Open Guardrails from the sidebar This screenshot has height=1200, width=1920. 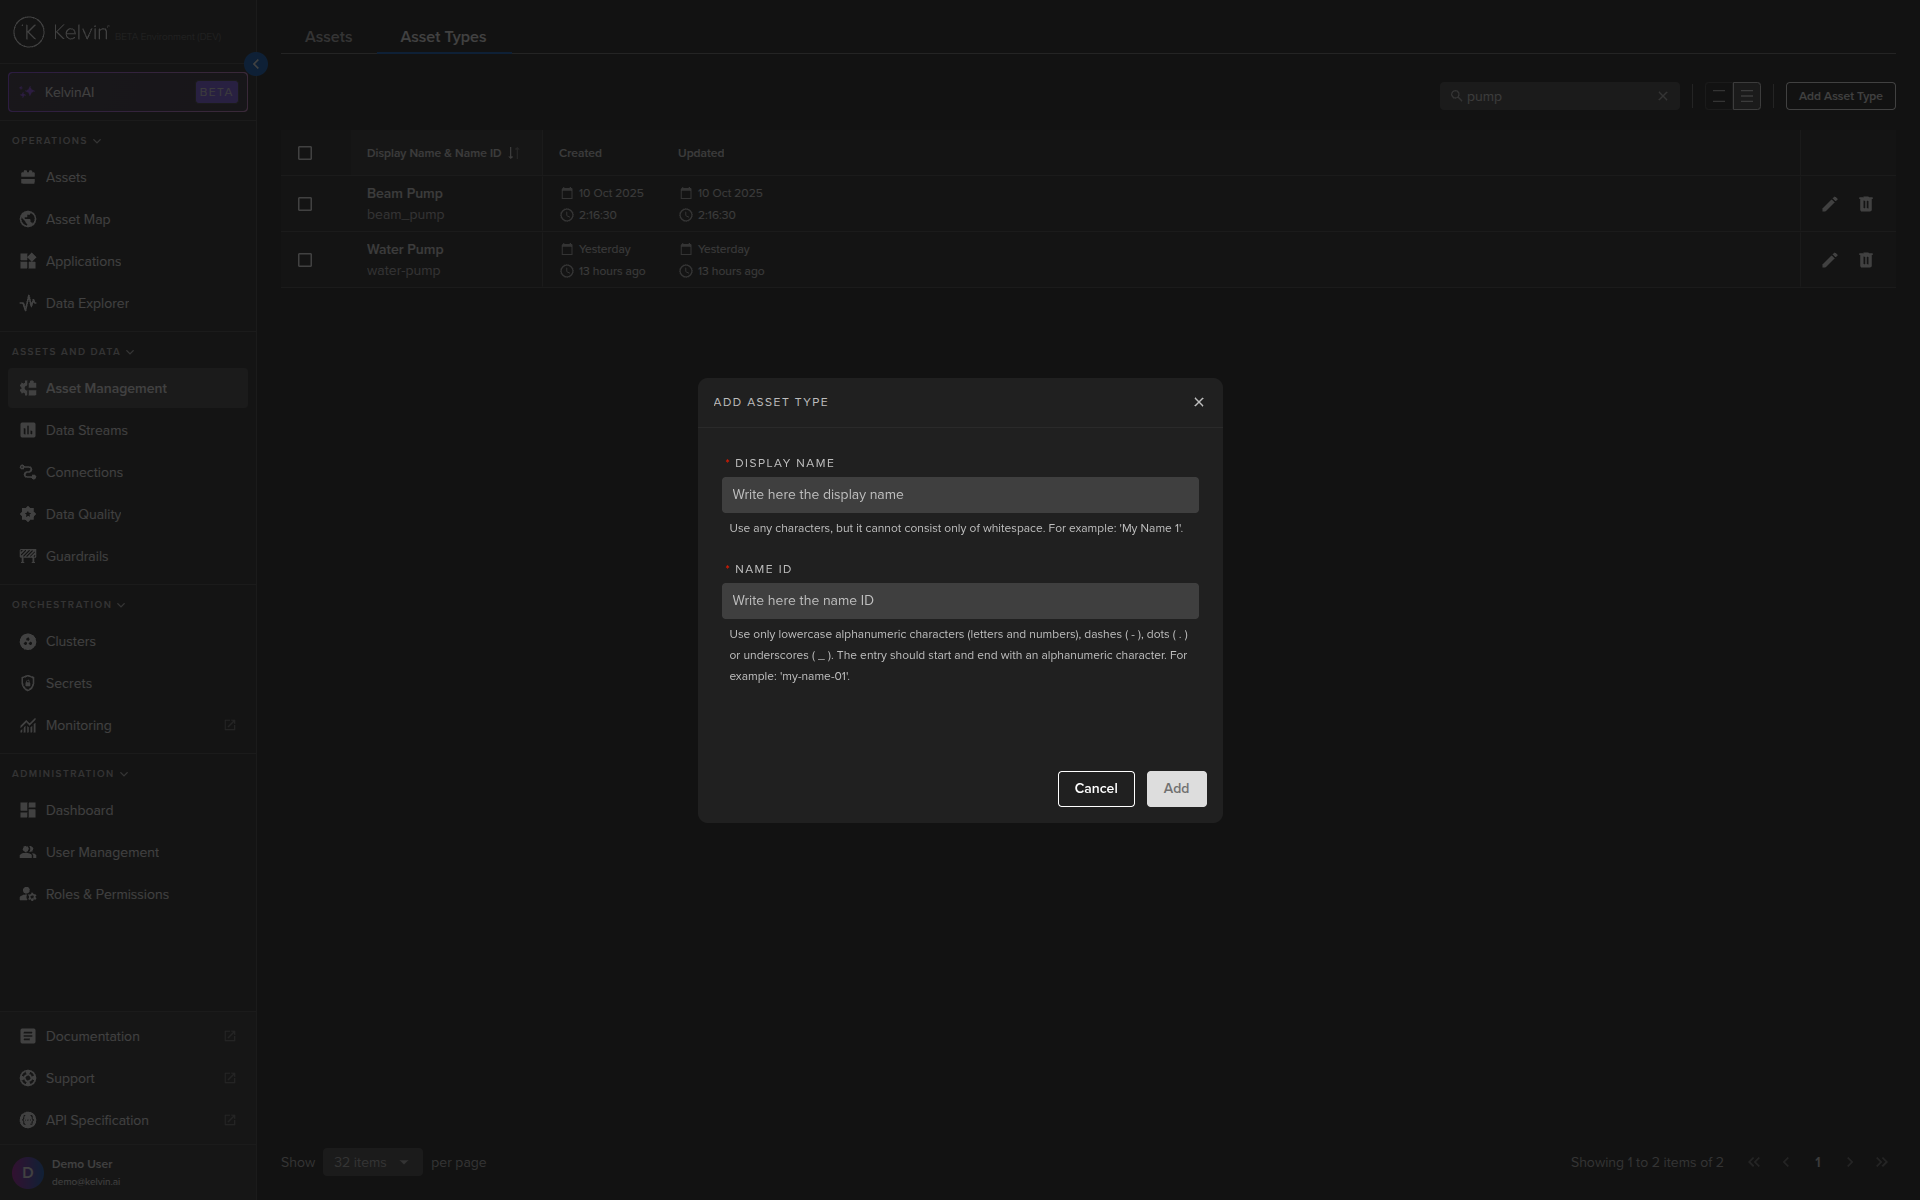point(76,556)
